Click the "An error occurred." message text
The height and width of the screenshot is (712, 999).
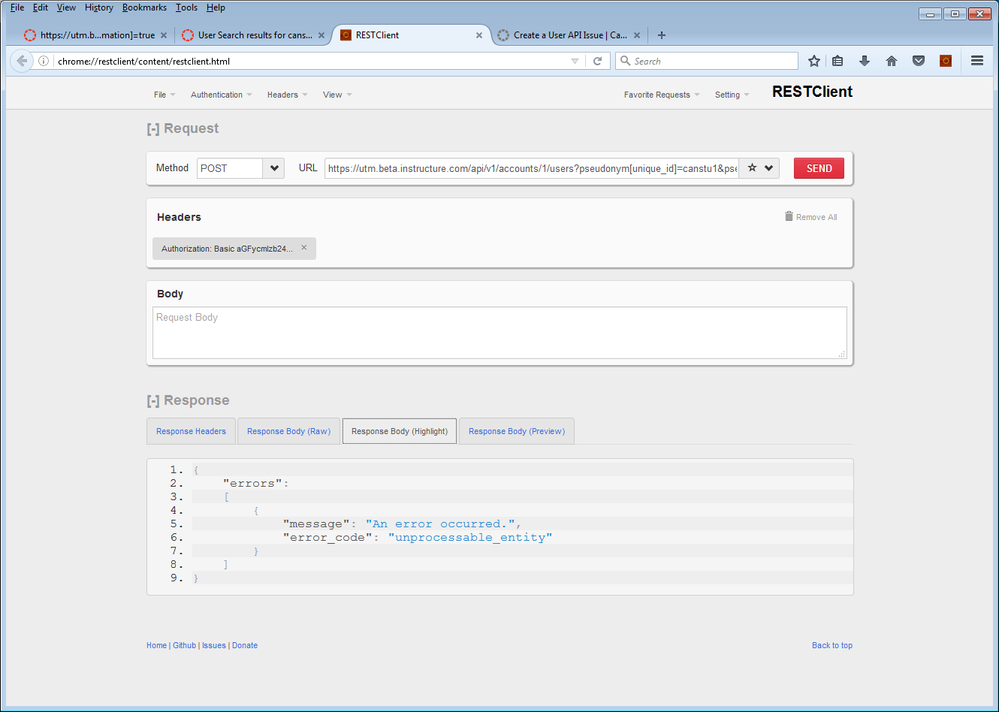click(x=440, y=524)
